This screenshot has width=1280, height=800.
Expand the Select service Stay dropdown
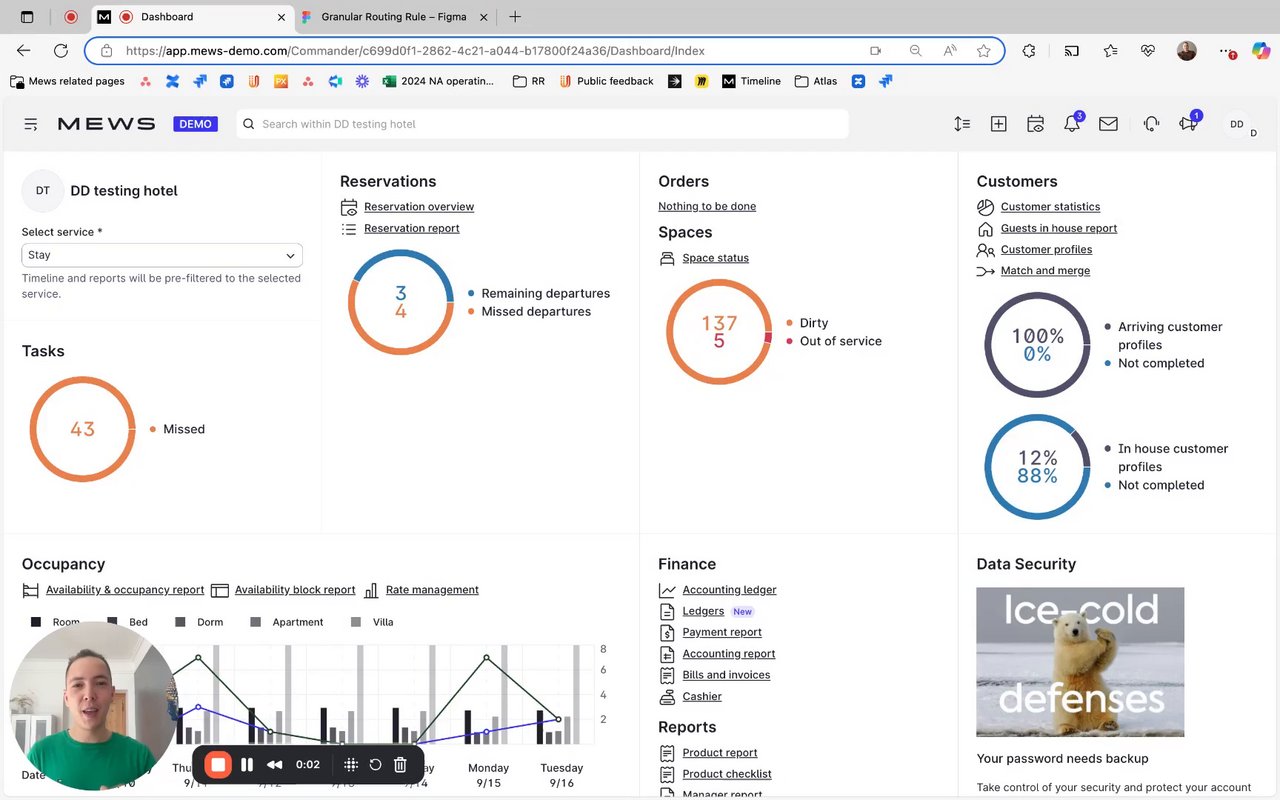coord(162,255)
